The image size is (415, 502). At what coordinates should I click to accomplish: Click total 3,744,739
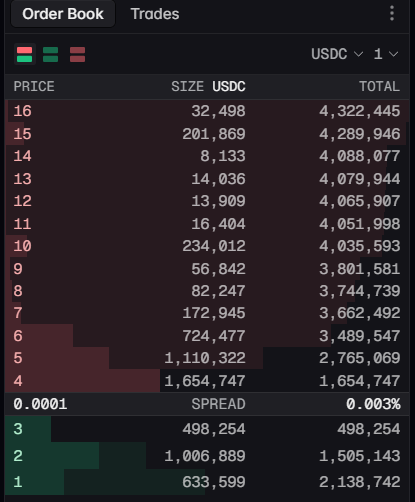[360, 291]
